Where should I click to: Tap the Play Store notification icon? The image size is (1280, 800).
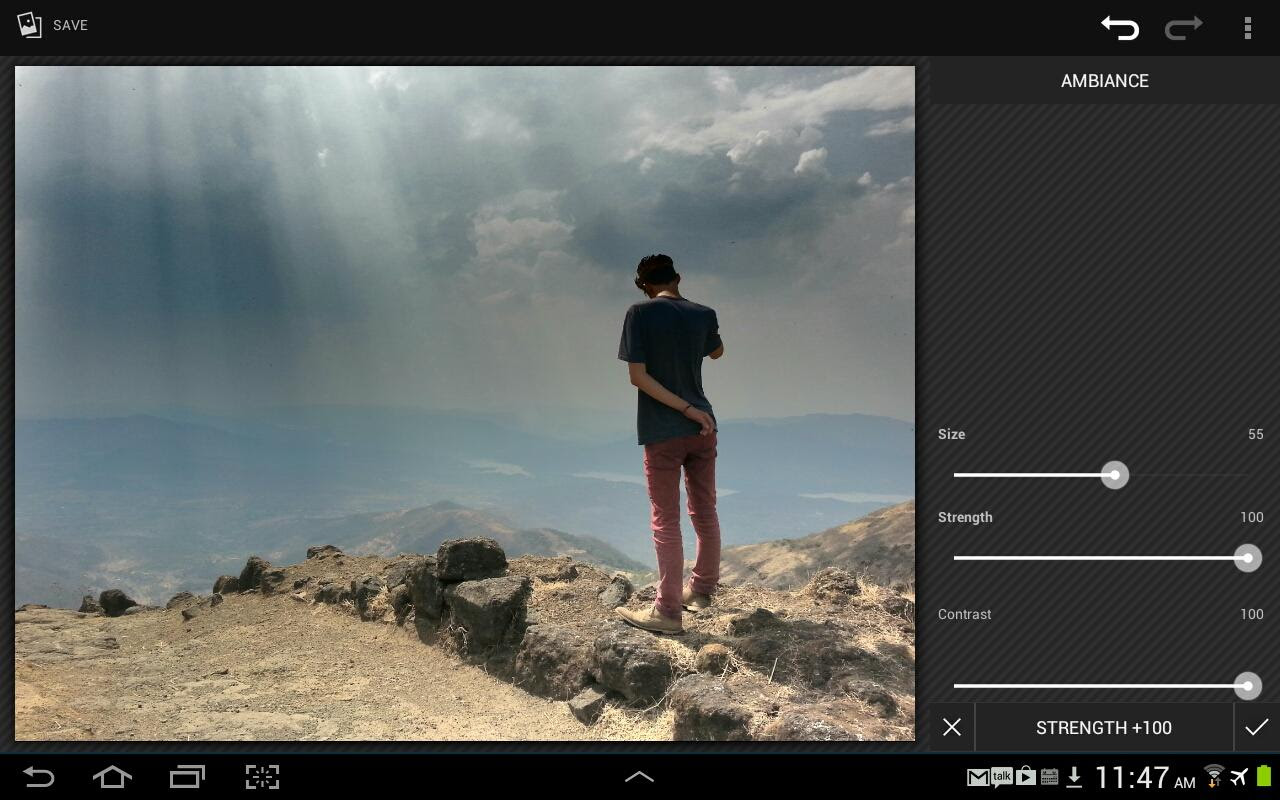point(1026,777)
